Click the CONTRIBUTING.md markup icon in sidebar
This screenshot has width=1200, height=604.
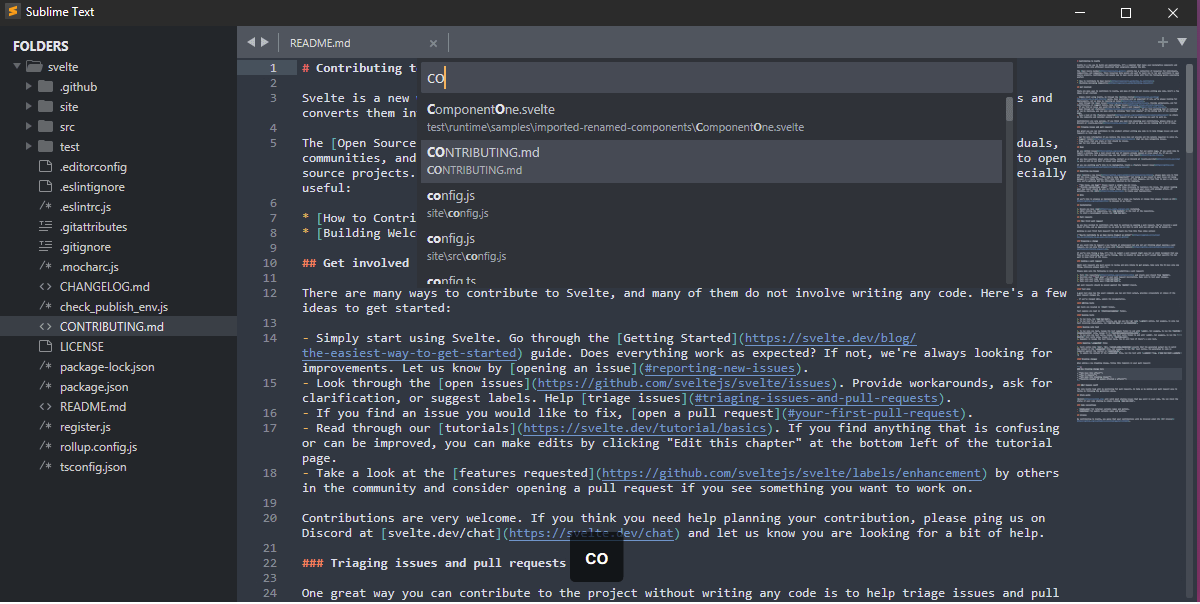pos(45,327)
